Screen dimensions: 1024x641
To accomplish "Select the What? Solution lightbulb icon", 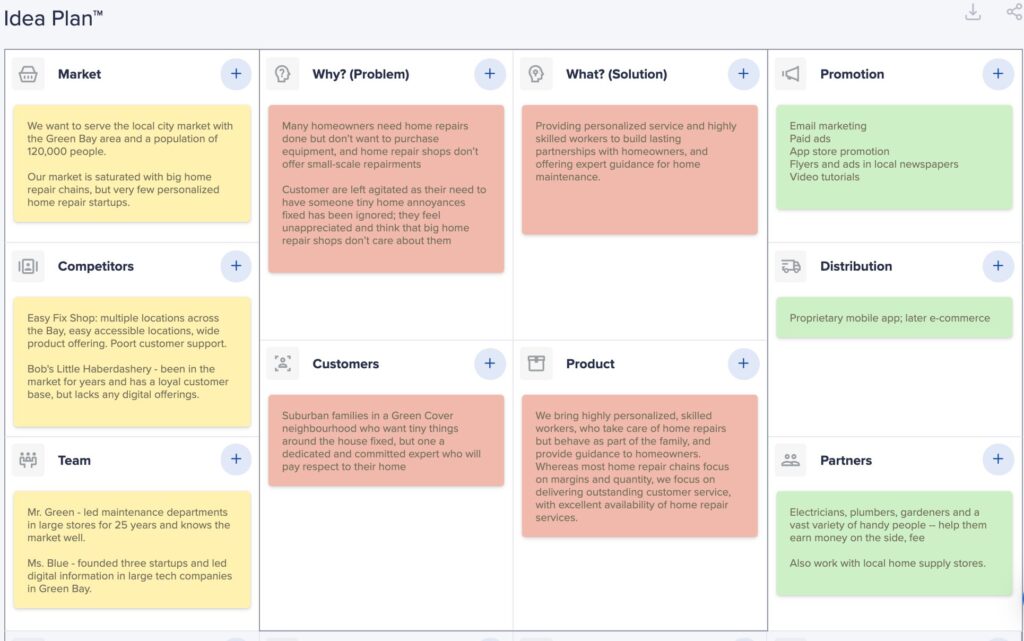I will 537,74.
